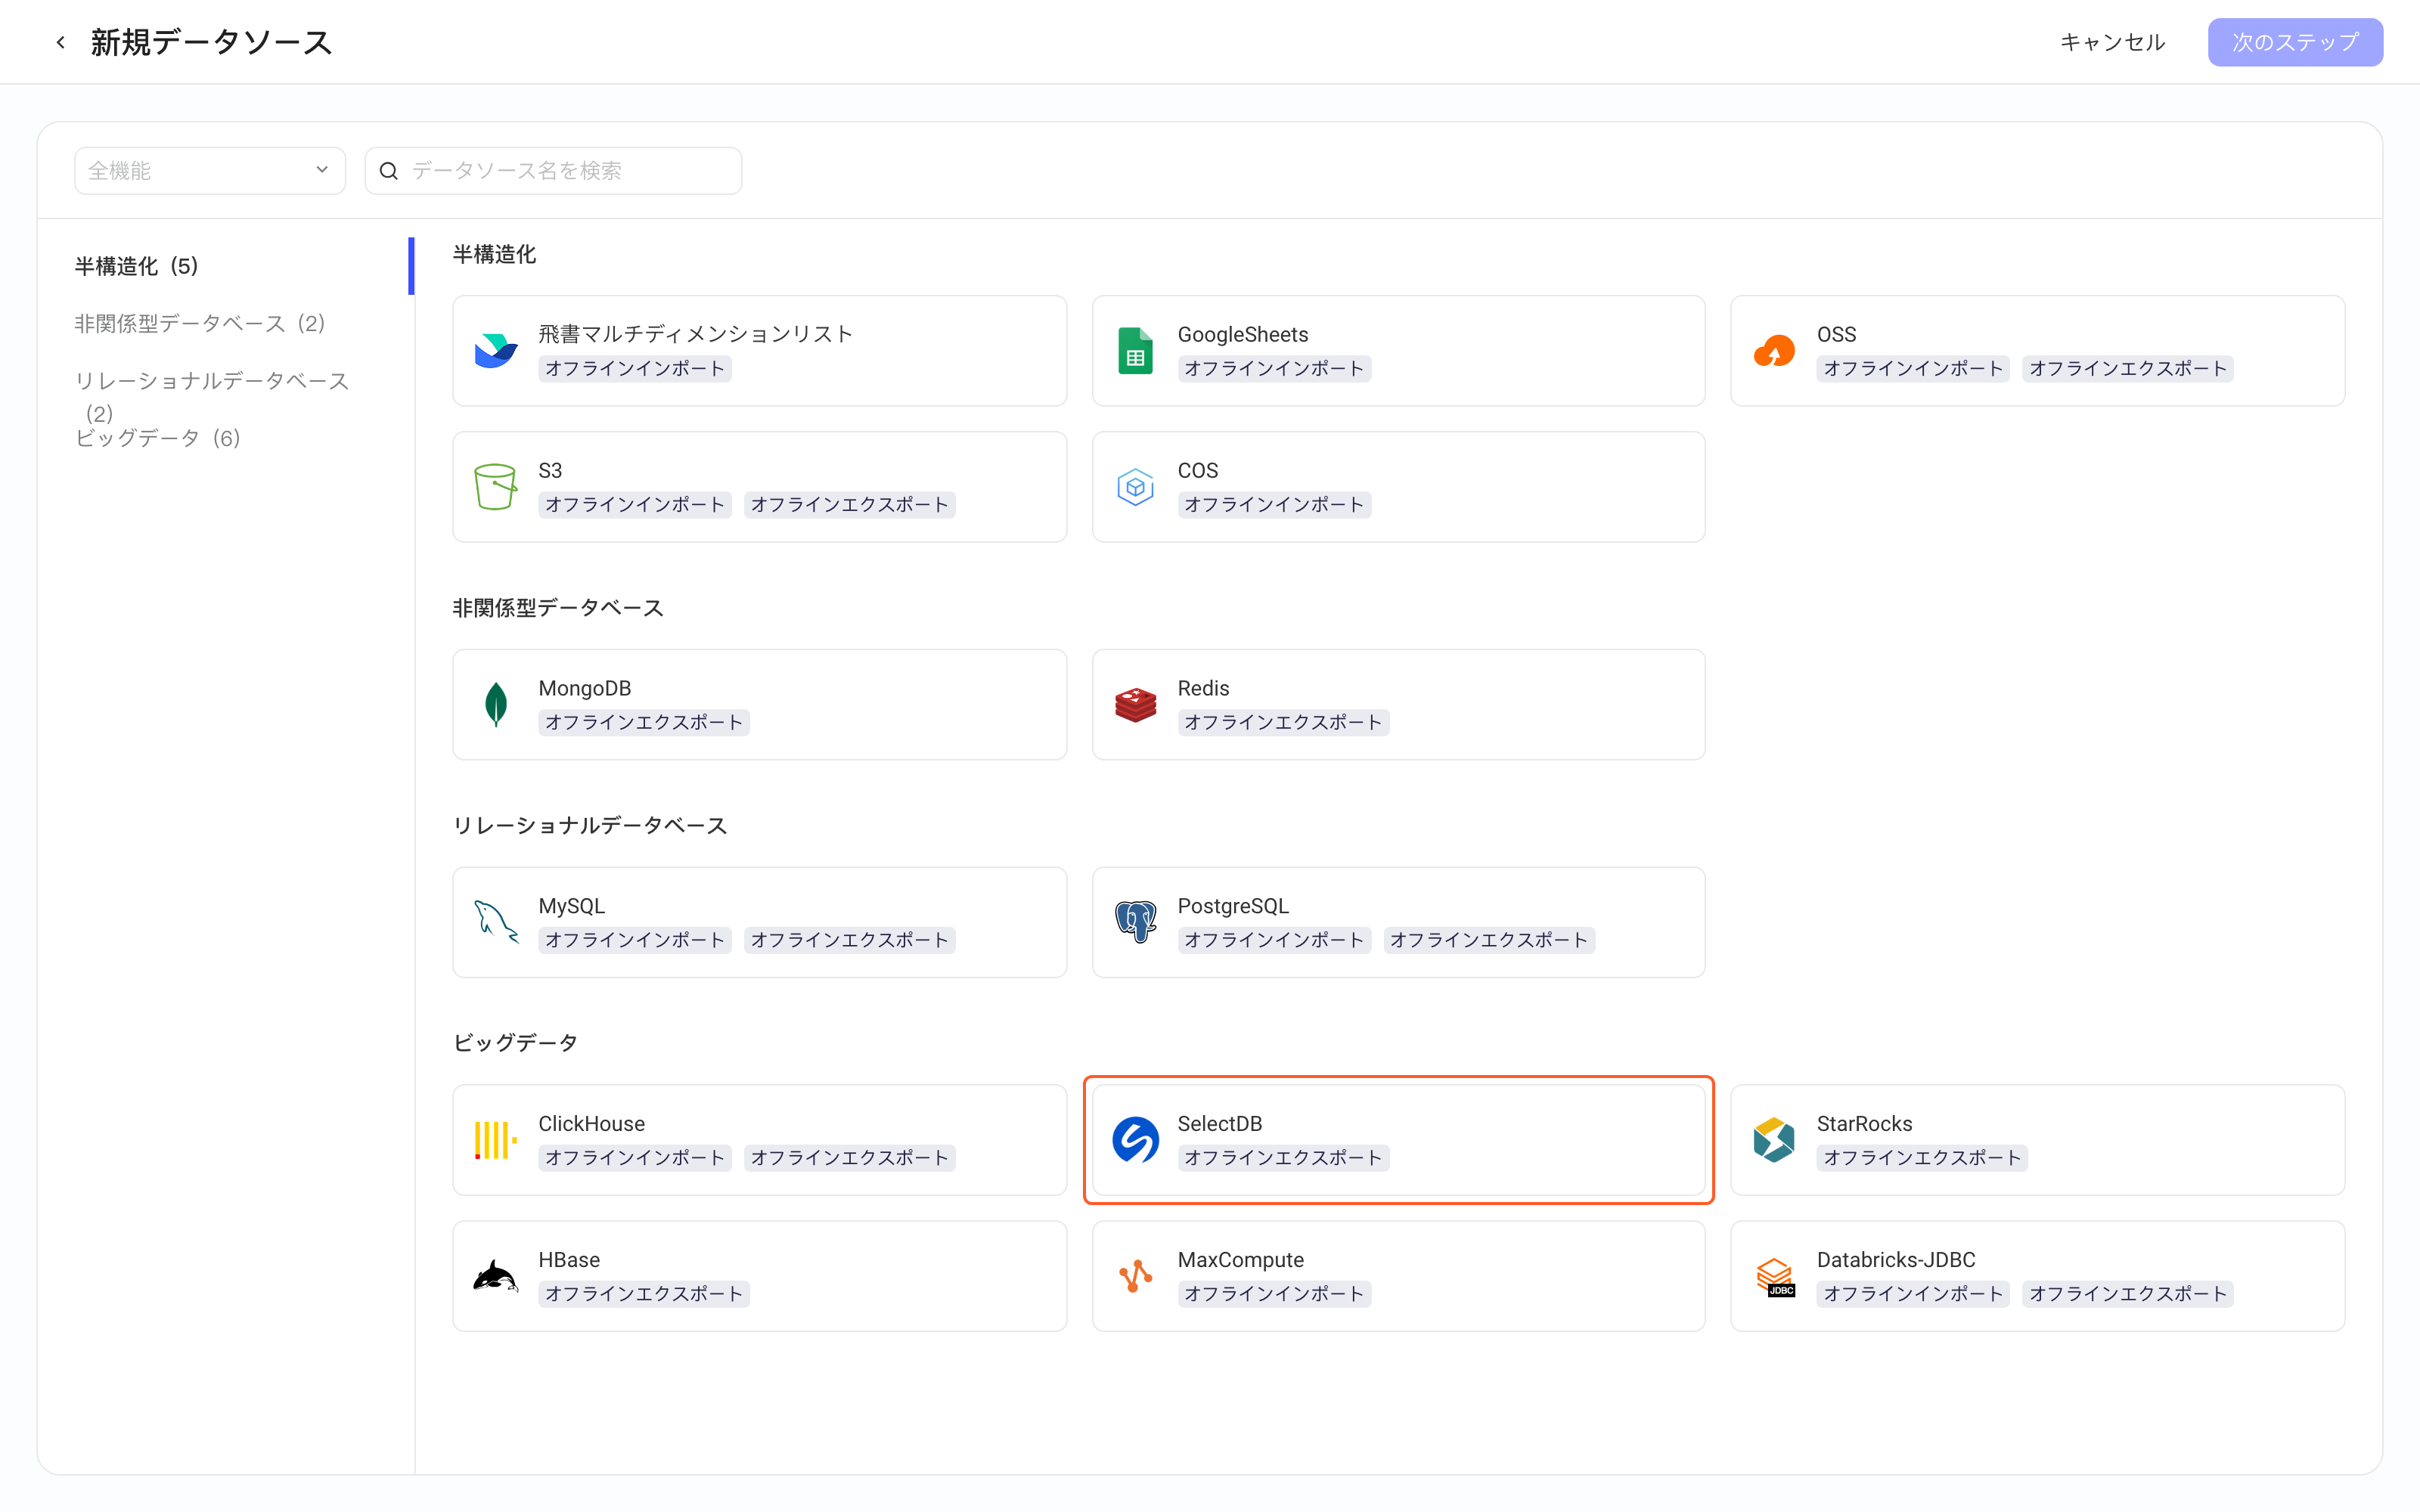The width and height of the screenshot is (2420, 1512).
Task: Click the 次のステップ button
Action: pyautogui.click(x=2295, y=42)
